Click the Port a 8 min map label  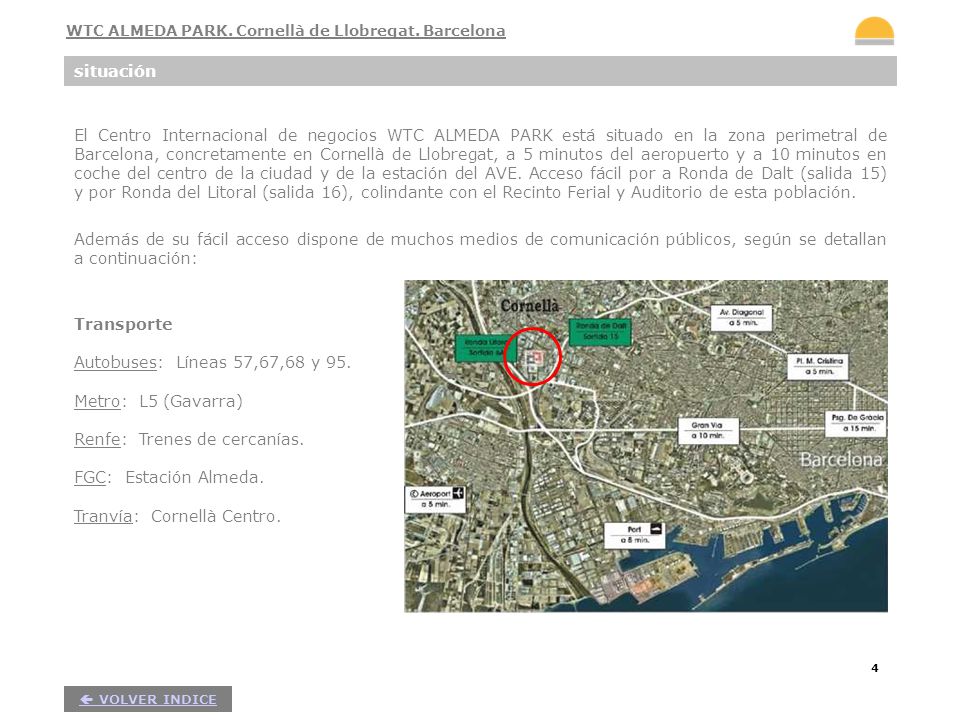click(634, 534)
